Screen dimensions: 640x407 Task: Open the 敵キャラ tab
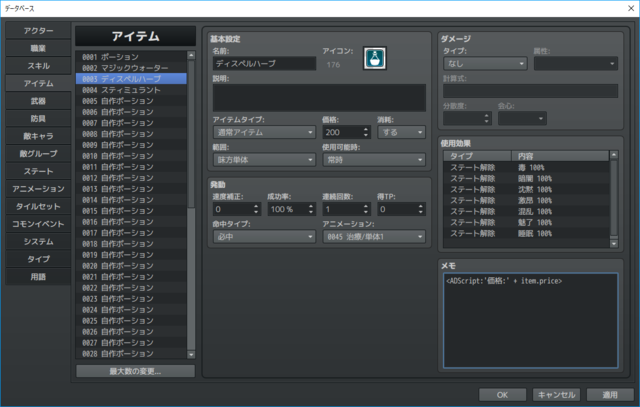click(38, 136)
